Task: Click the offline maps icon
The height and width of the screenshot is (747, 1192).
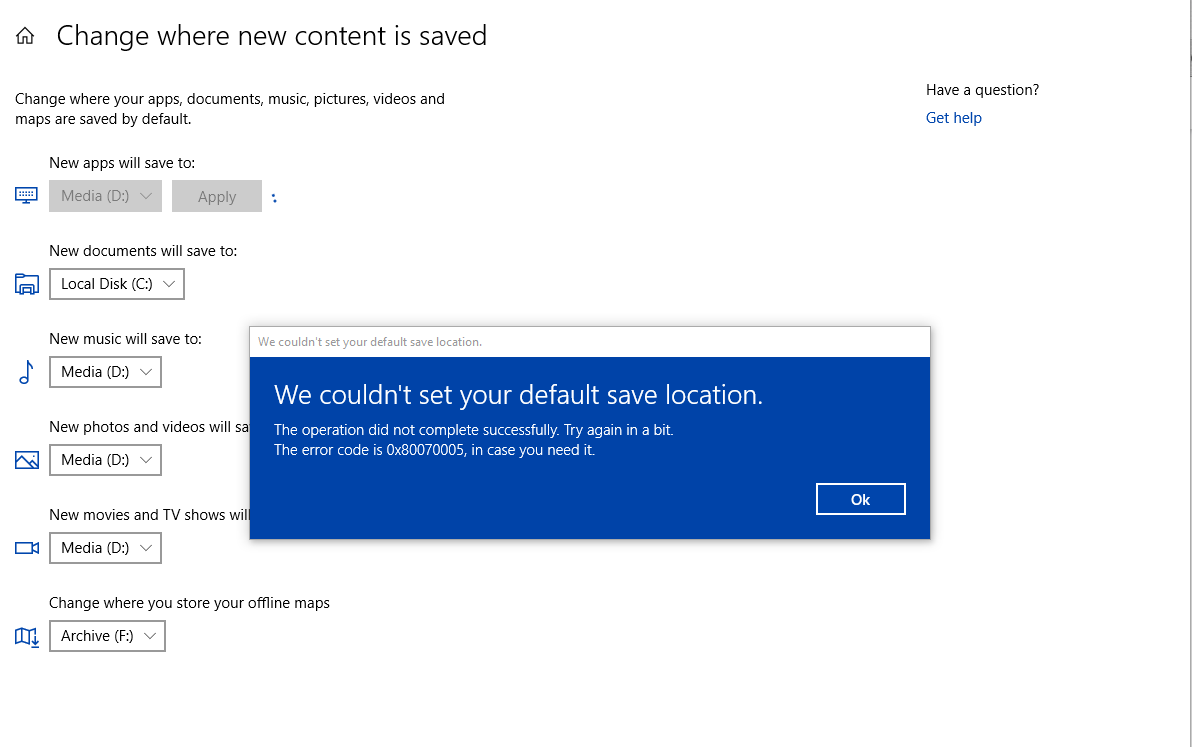Action: (x=27, y=636)
